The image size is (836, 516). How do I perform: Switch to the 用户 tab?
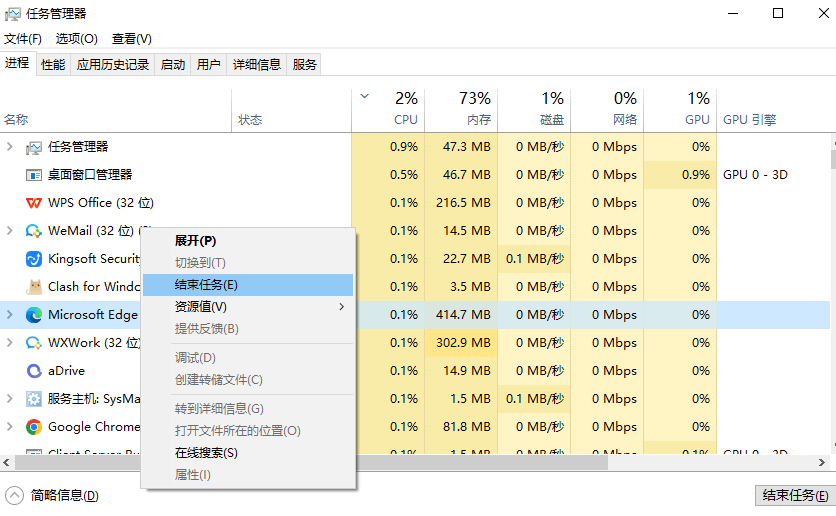[208, 64]
